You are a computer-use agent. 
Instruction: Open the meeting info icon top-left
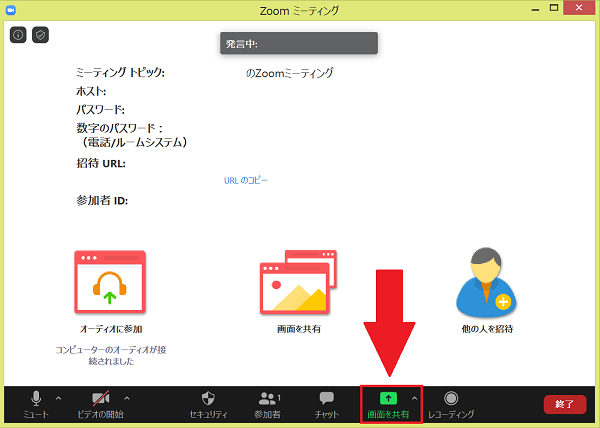point(18,35)
